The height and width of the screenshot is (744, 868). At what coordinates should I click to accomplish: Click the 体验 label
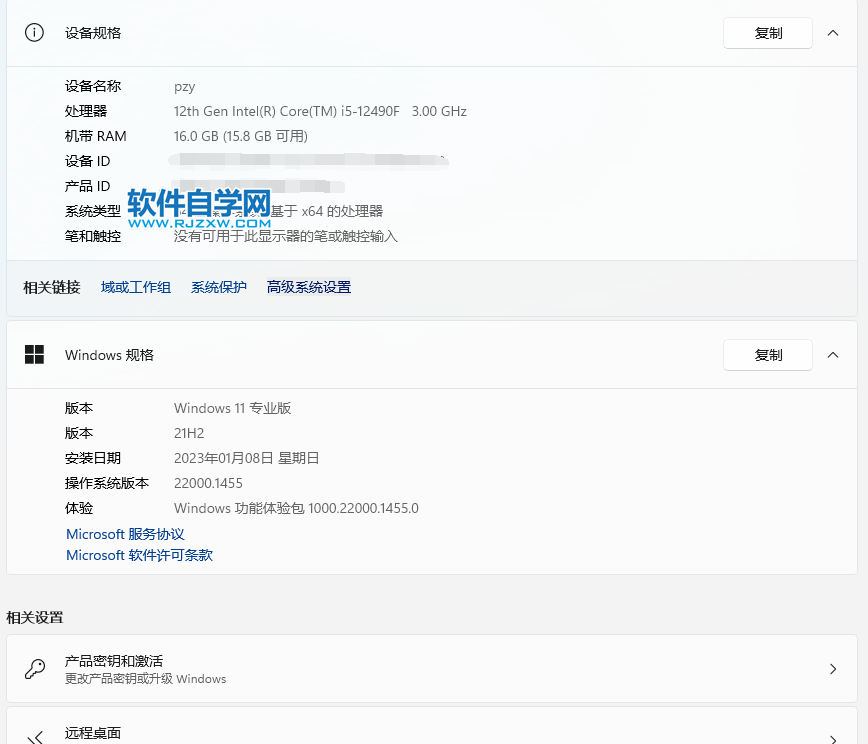pyautogui.click(x=79, y=508)
